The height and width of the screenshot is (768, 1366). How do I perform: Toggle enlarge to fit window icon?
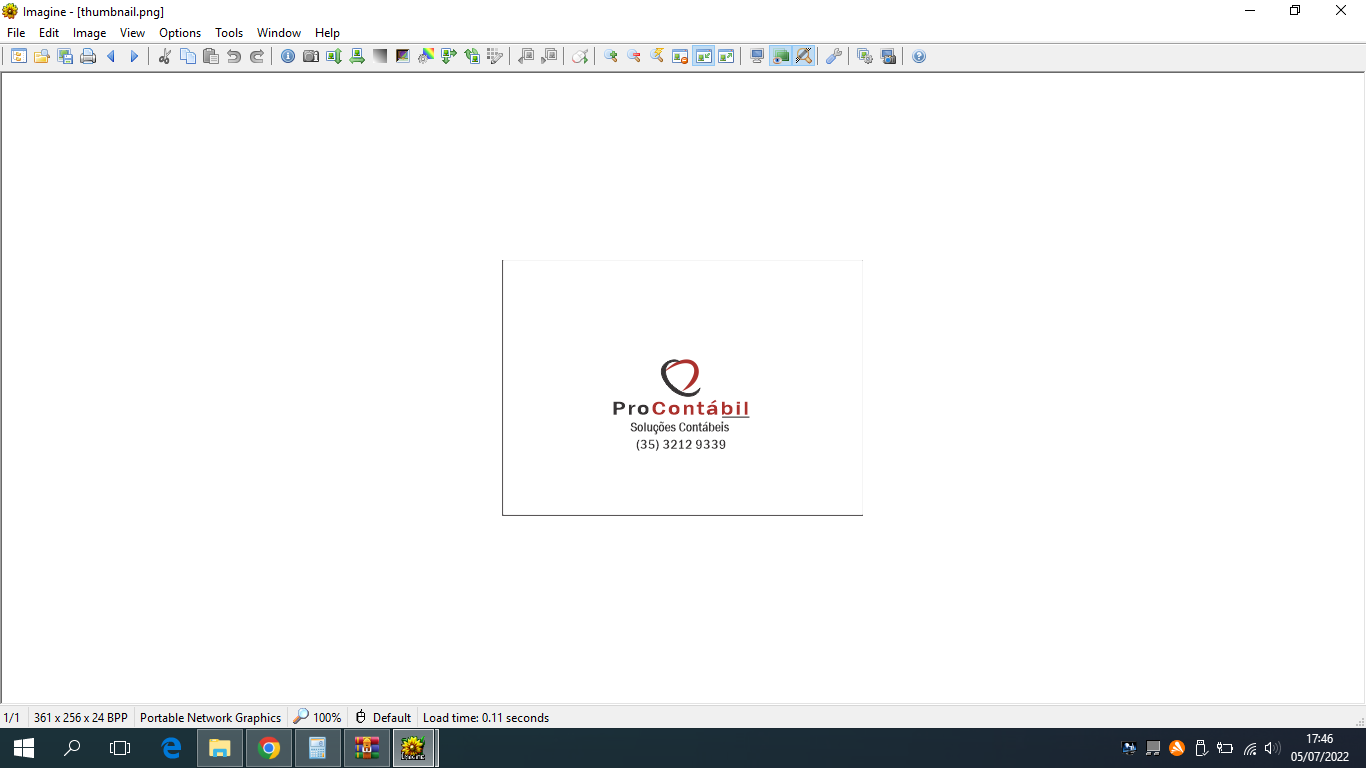click(x=726, y=57)
